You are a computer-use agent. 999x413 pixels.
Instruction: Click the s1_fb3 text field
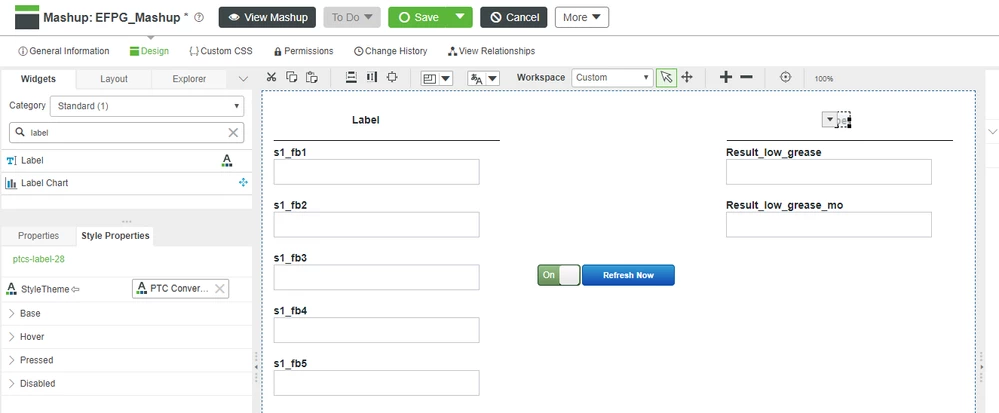pos(377,277)
